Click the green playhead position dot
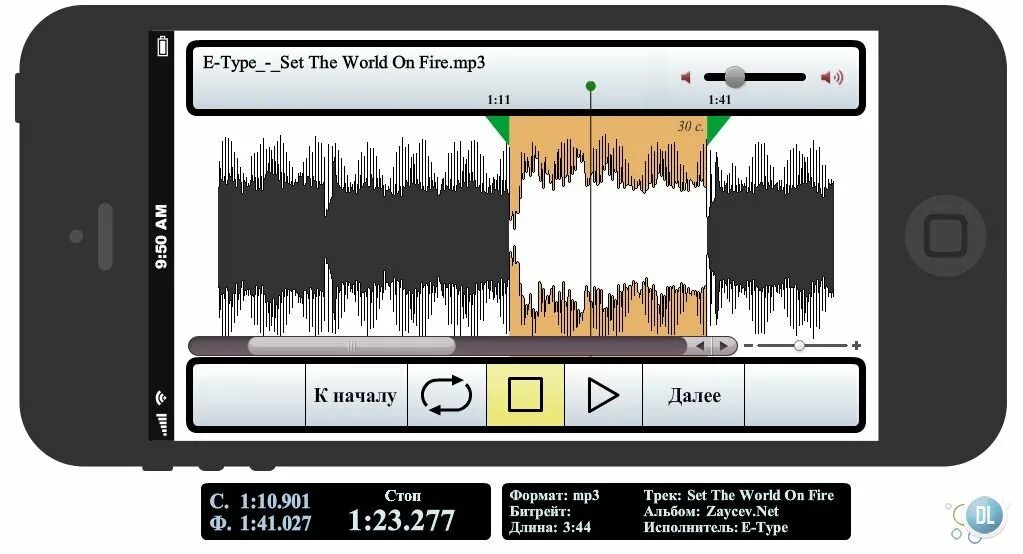Viewport: 1023px width, 554px height. (x=590, y=86)
